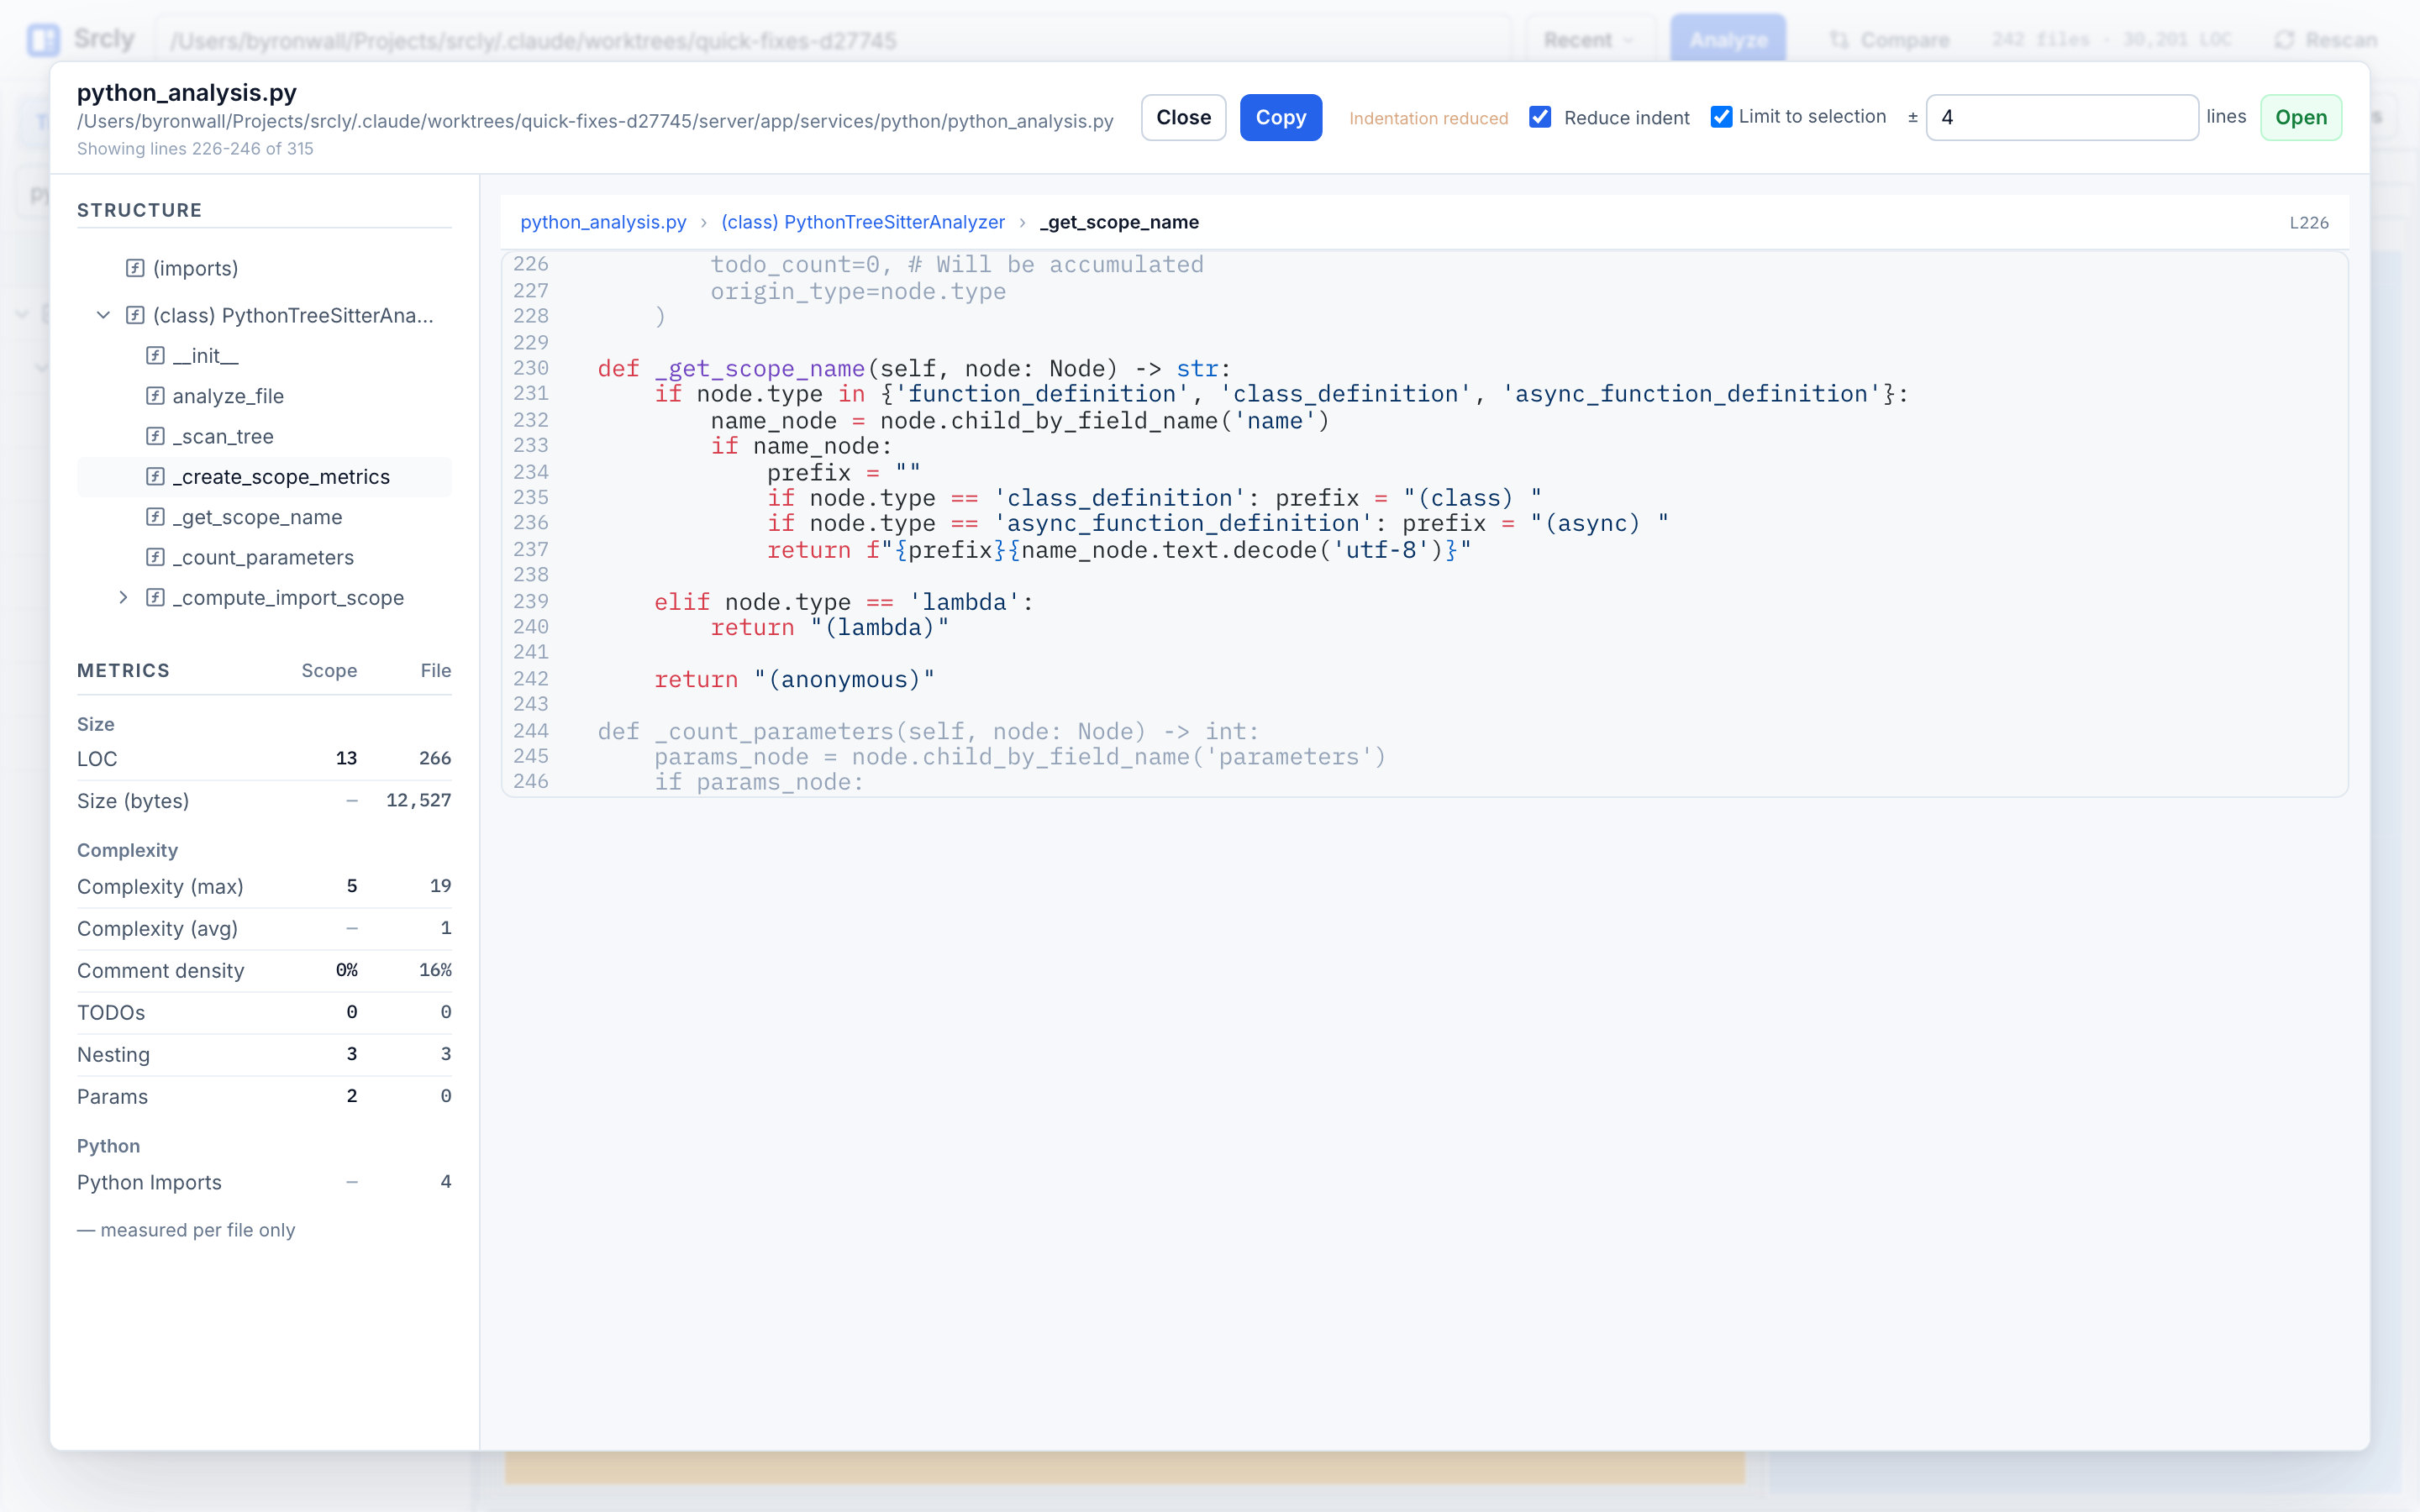Click the _get_scope_name breadcrumb text
Image resolution: width=2420 pixels, height=1512 pixels.
coord(1119,222)
